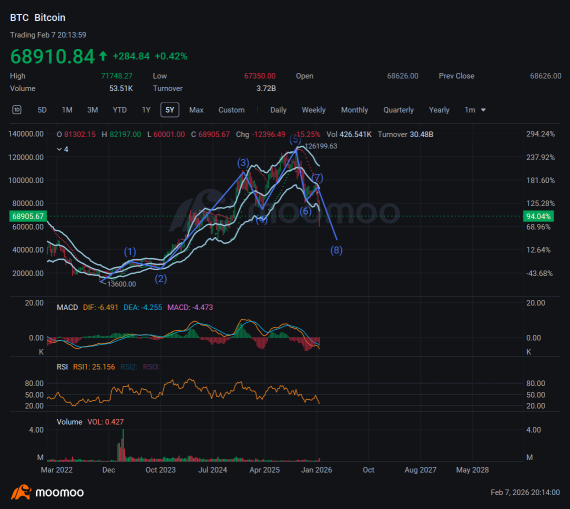Open the Custom range option

pos(232,110)
